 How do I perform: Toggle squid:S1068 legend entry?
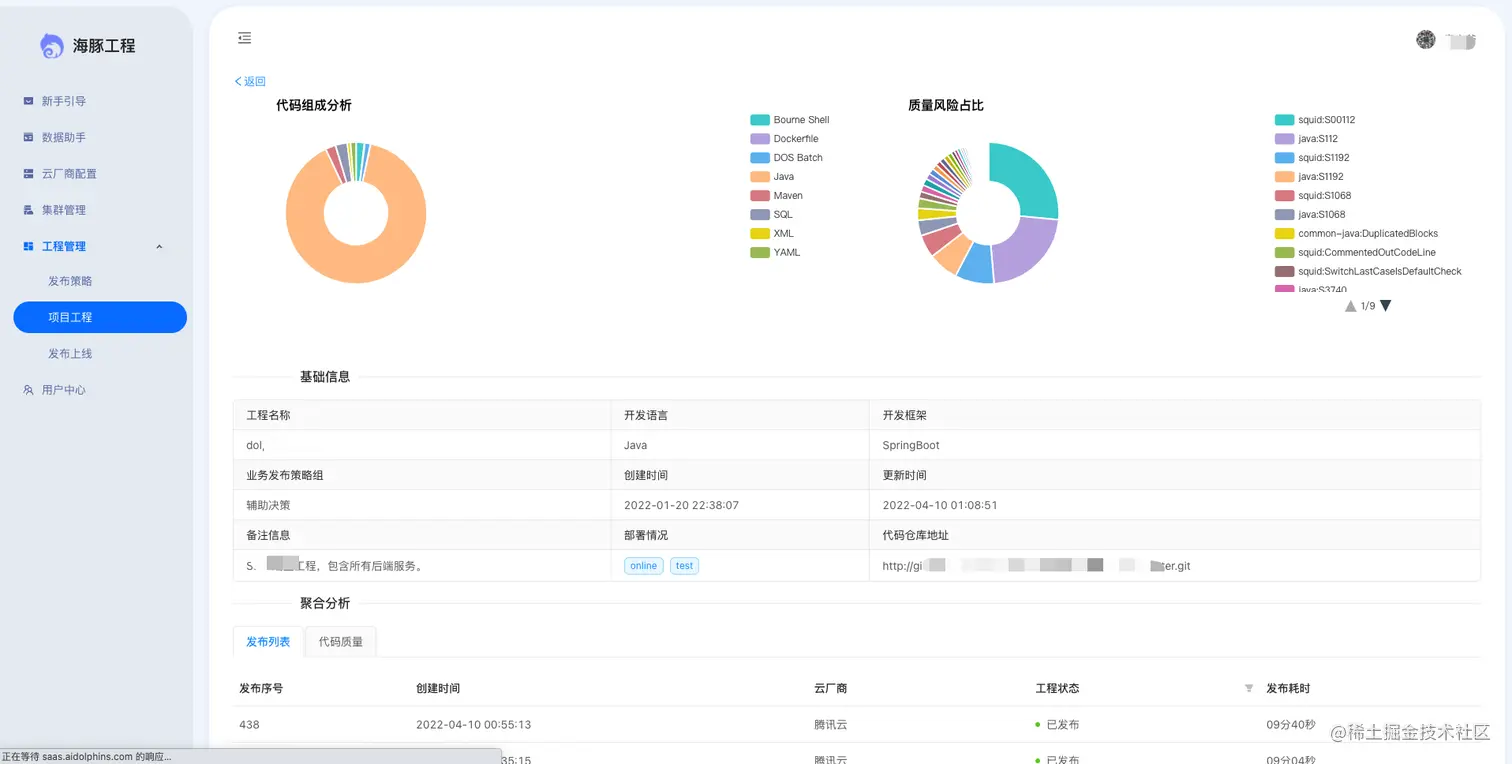[1313, 196]
